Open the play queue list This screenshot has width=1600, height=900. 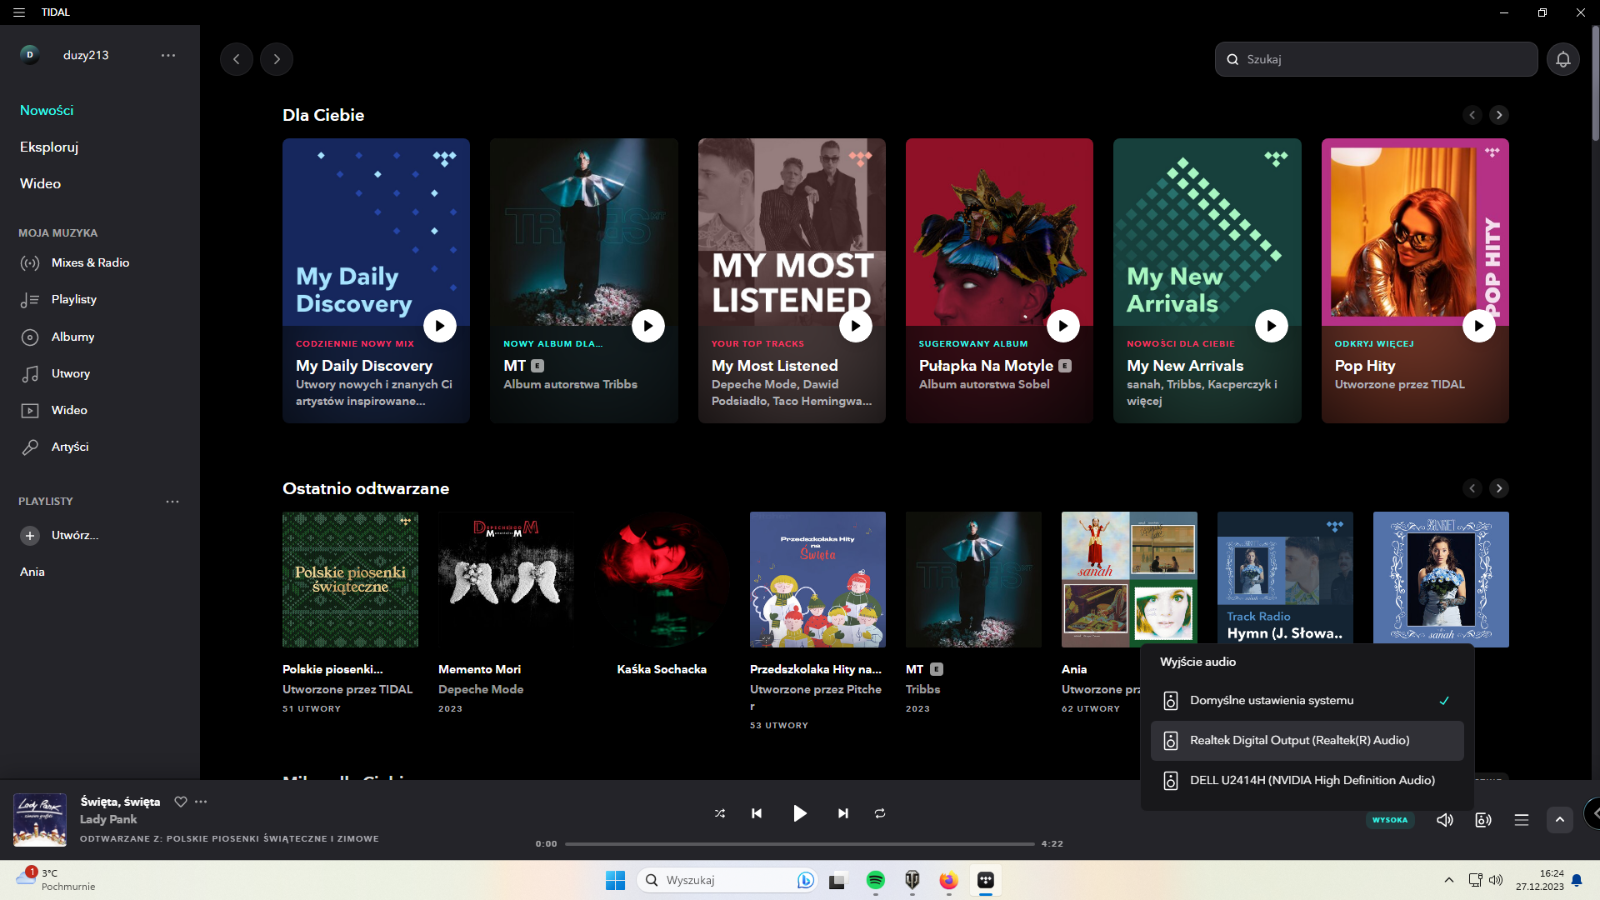click(1521, 820)
